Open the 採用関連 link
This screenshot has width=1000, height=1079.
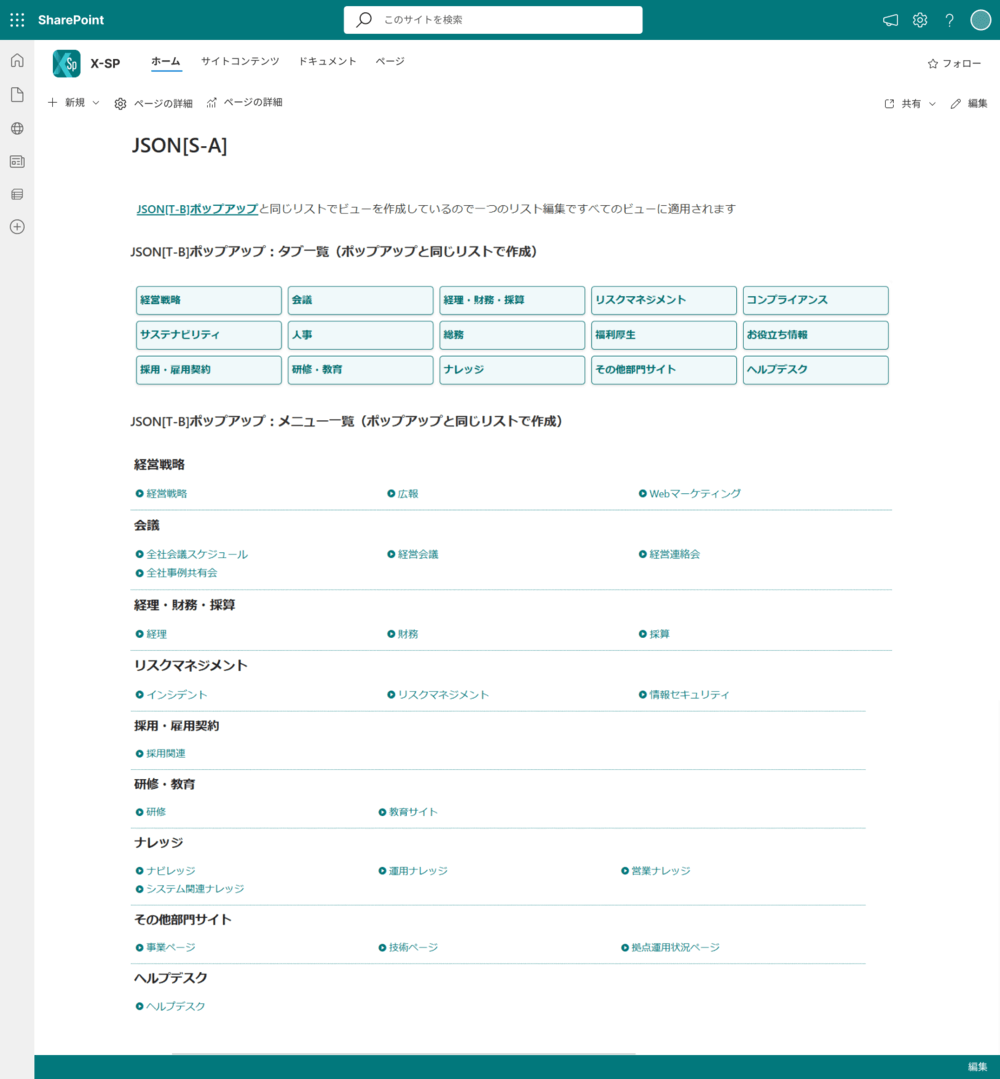pos(166,754)
